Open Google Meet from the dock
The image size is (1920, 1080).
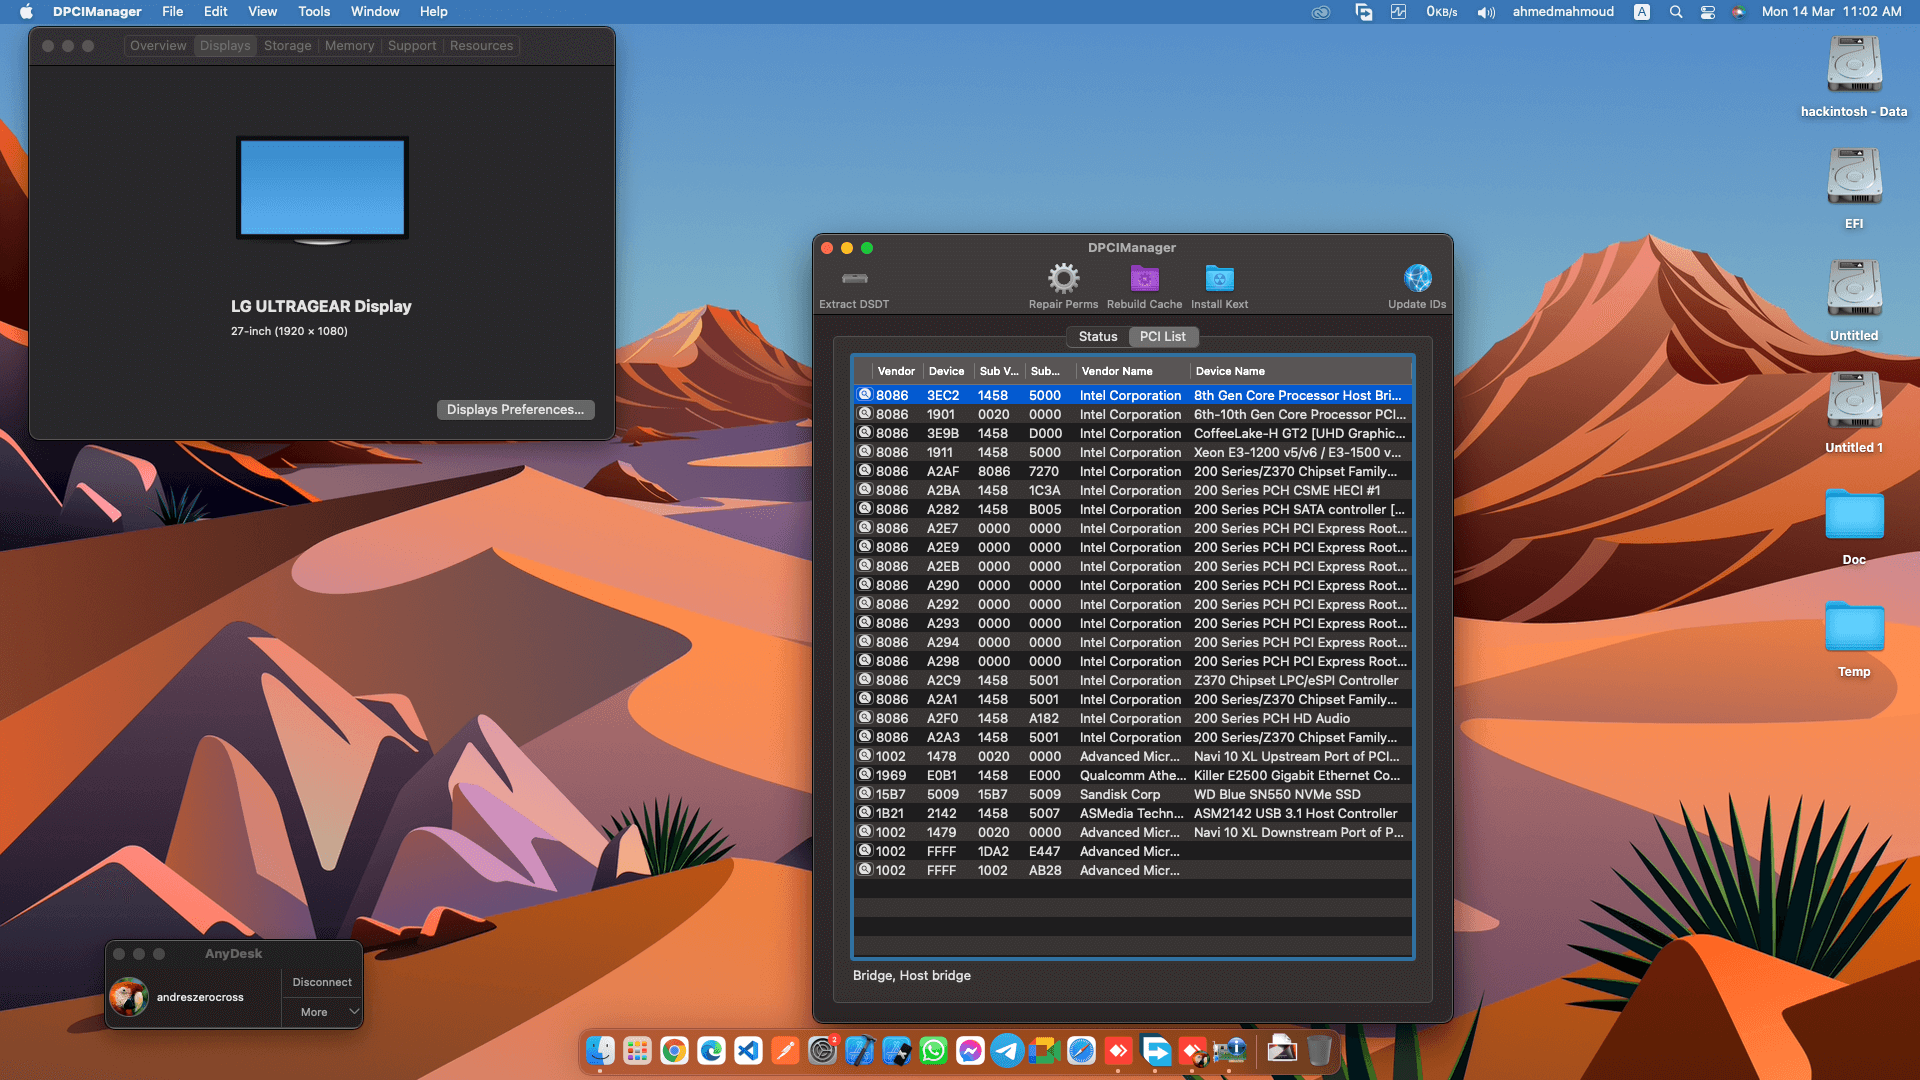1045,1050
